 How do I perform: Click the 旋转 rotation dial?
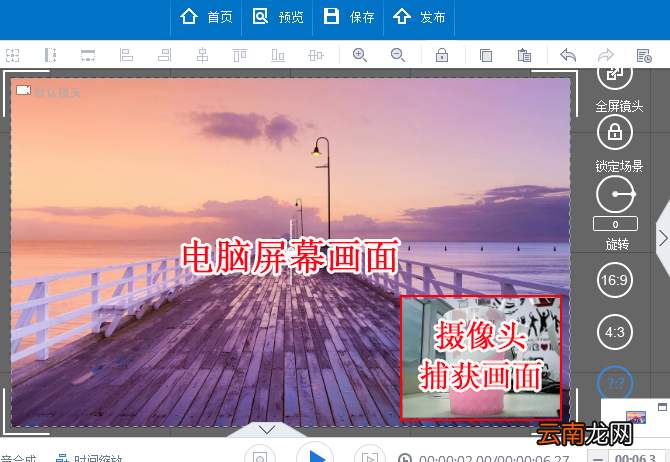tap(615, 194)
